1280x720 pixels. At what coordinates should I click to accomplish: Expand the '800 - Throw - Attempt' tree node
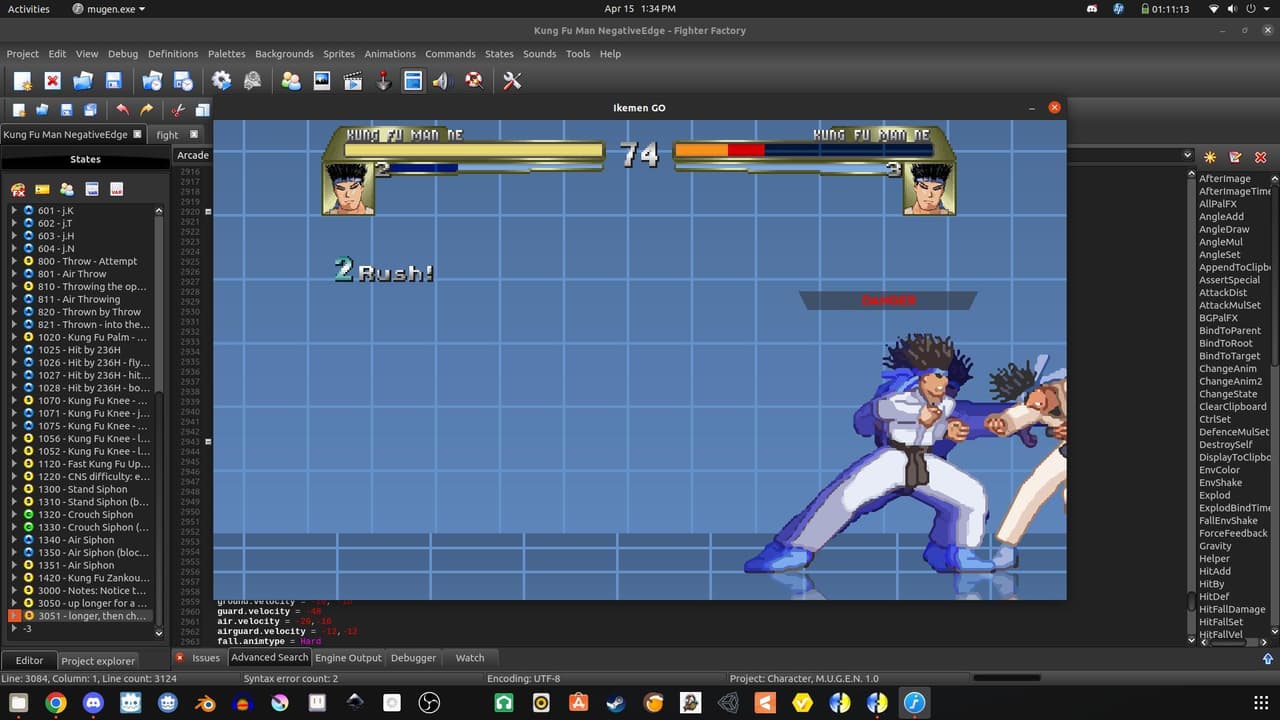(14, 261)
